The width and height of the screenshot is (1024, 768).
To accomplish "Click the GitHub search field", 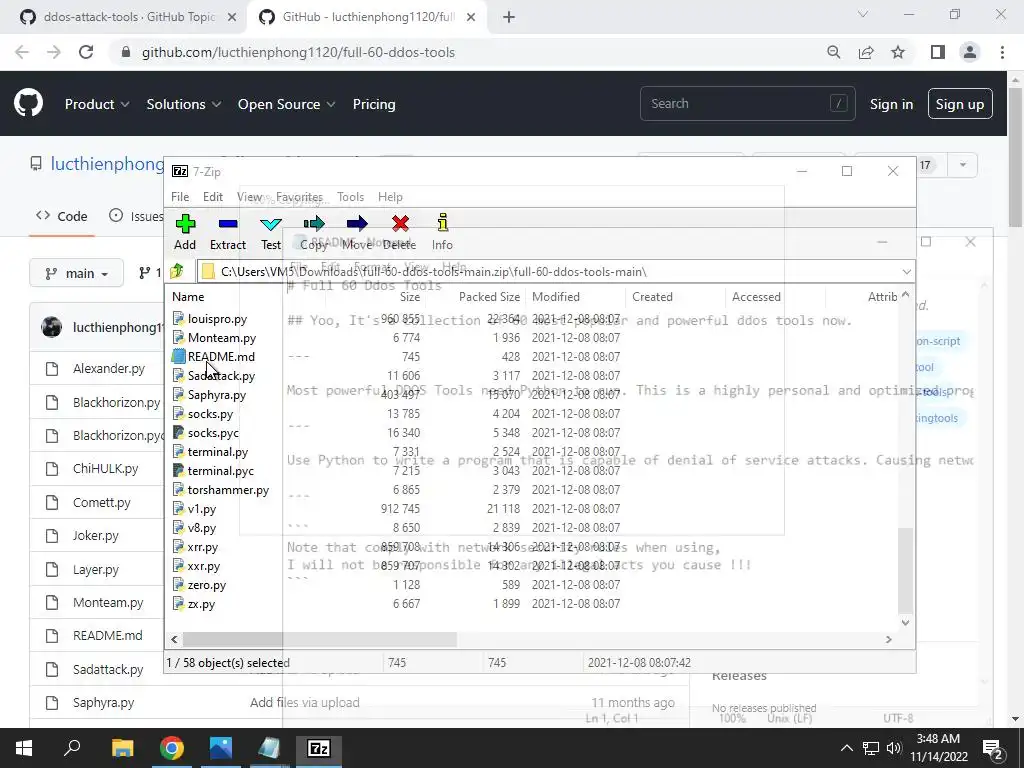I will point(748,103).
